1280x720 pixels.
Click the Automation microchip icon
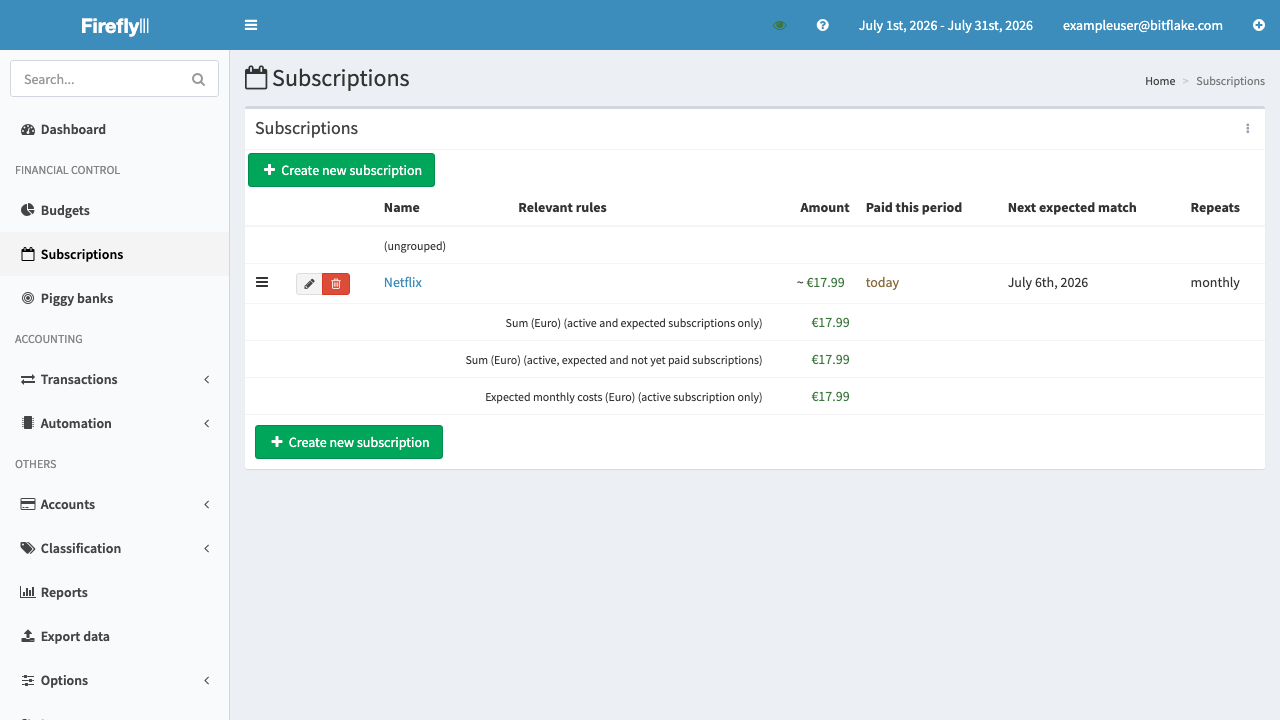pyautogui.click(x=28, y=423)
